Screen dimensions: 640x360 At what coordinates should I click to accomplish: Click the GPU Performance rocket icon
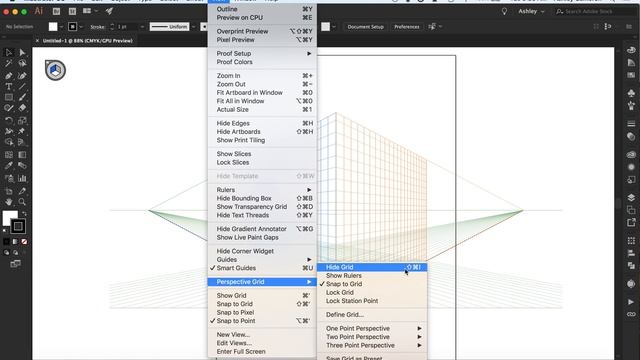(109, 11)
